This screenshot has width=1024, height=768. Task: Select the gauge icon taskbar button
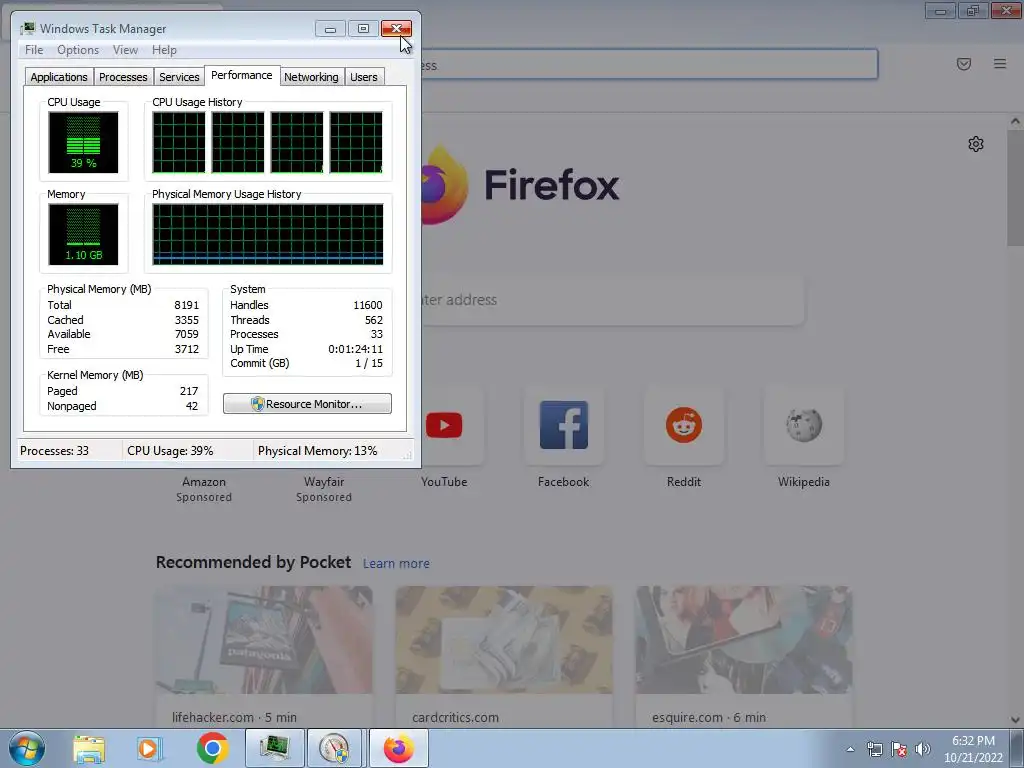tap(334, 748)
